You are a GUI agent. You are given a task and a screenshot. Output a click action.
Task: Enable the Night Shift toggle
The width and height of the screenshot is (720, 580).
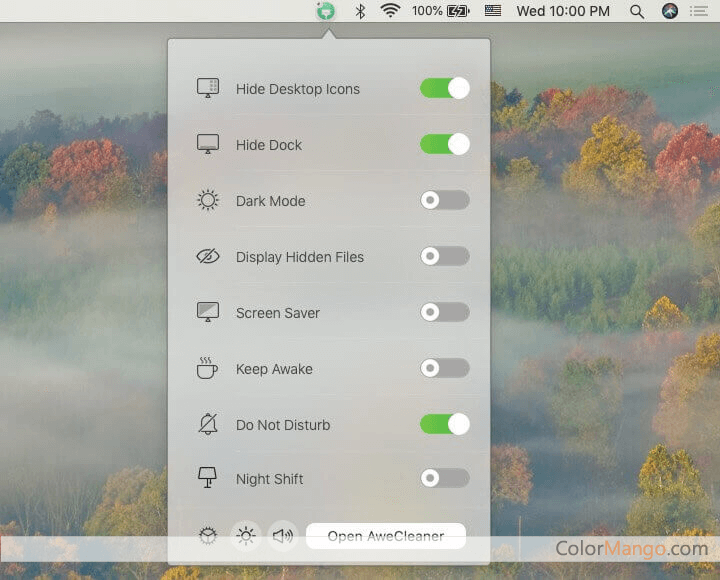[444, 478]
